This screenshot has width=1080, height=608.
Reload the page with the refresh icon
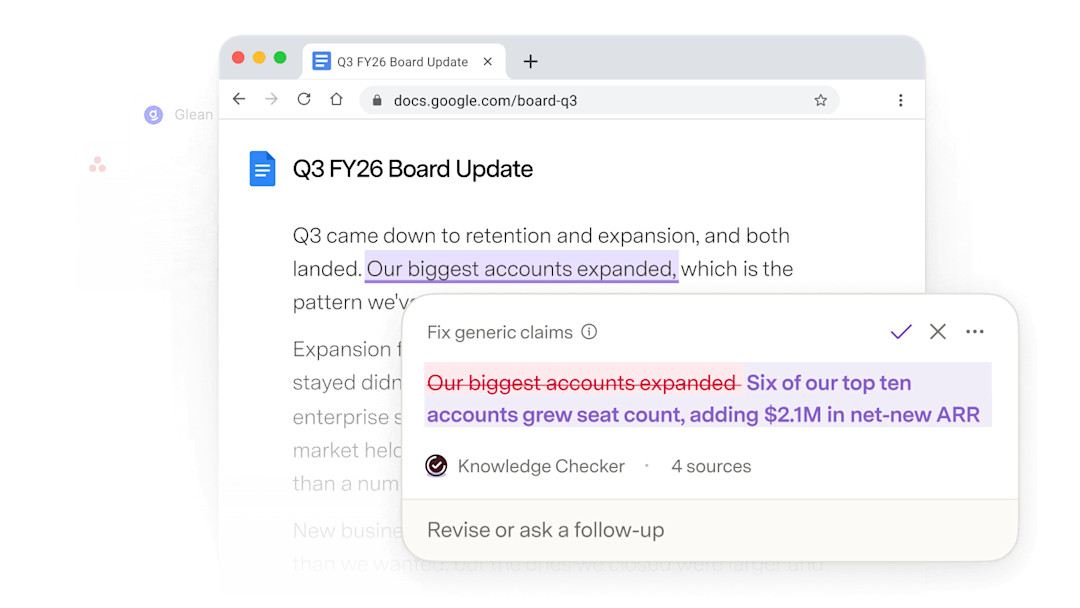pos(304,99)
